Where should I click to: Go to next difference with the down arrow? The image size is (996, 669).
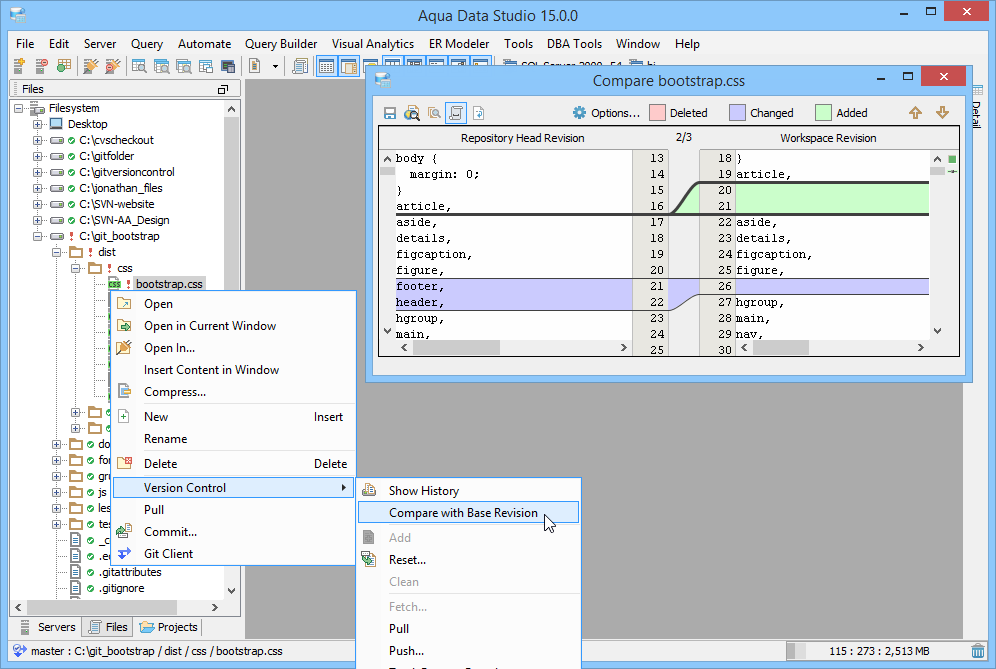point(943,113)
